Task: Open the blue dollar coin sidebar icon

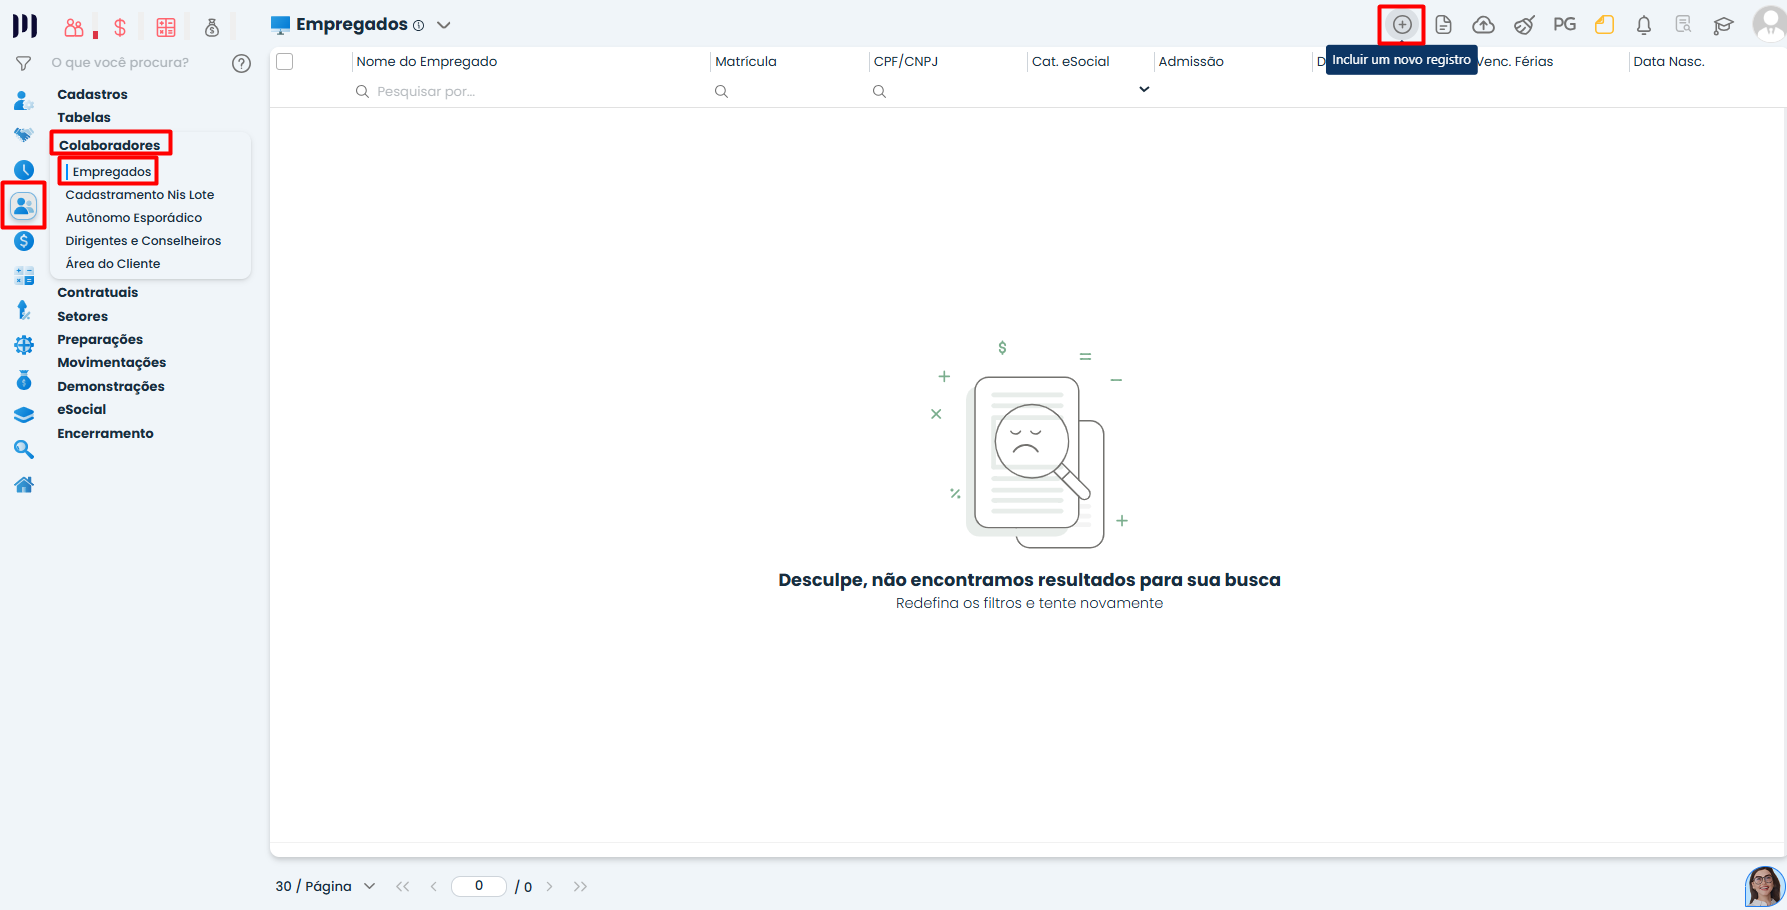Action: coord(24,241)
